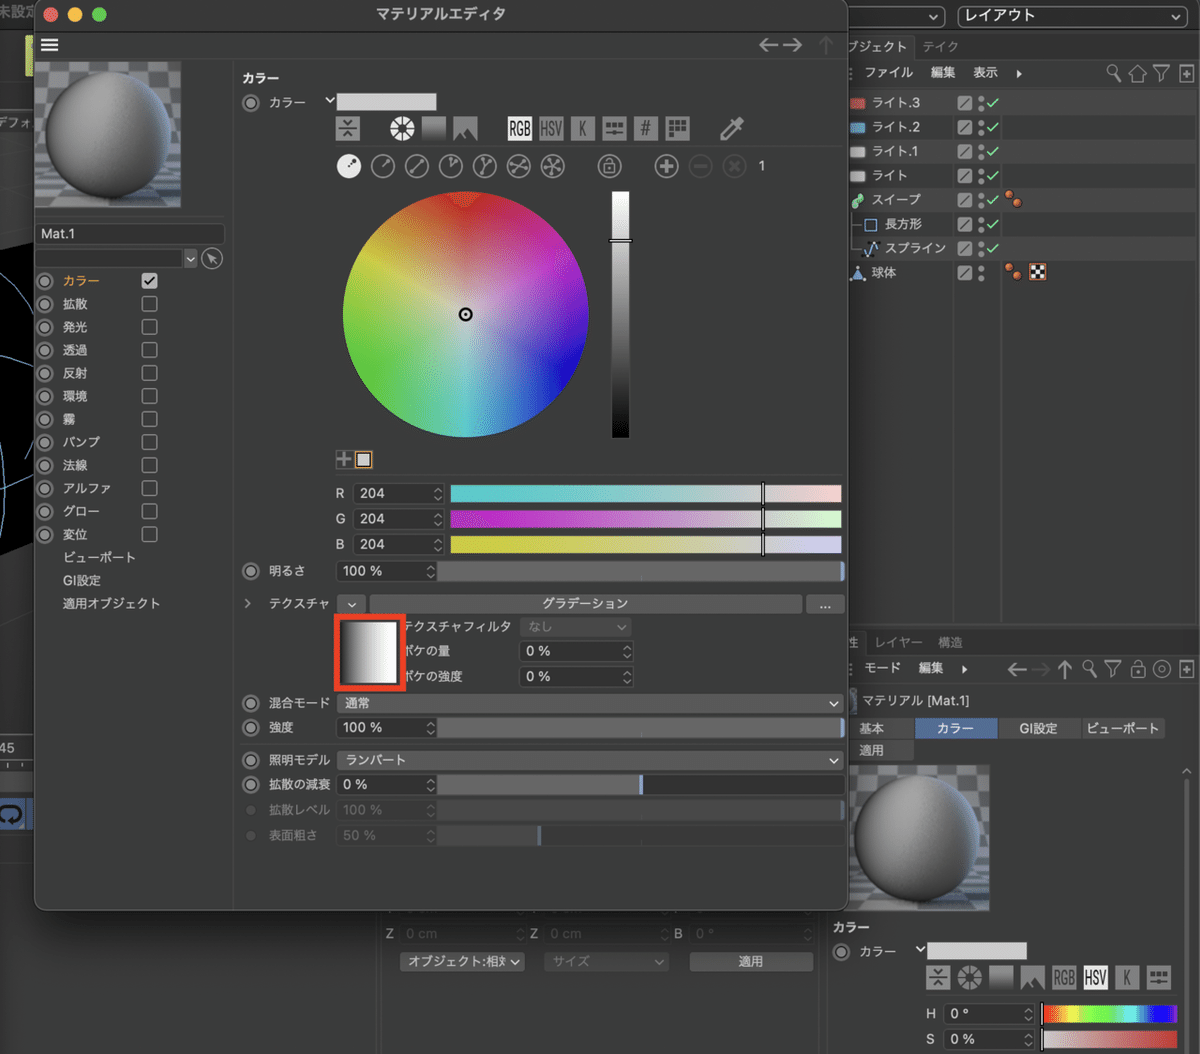Enable the 反射 channel checkbox
Viewport: 1200px width, 1054px height.
(x=149, y=373)
